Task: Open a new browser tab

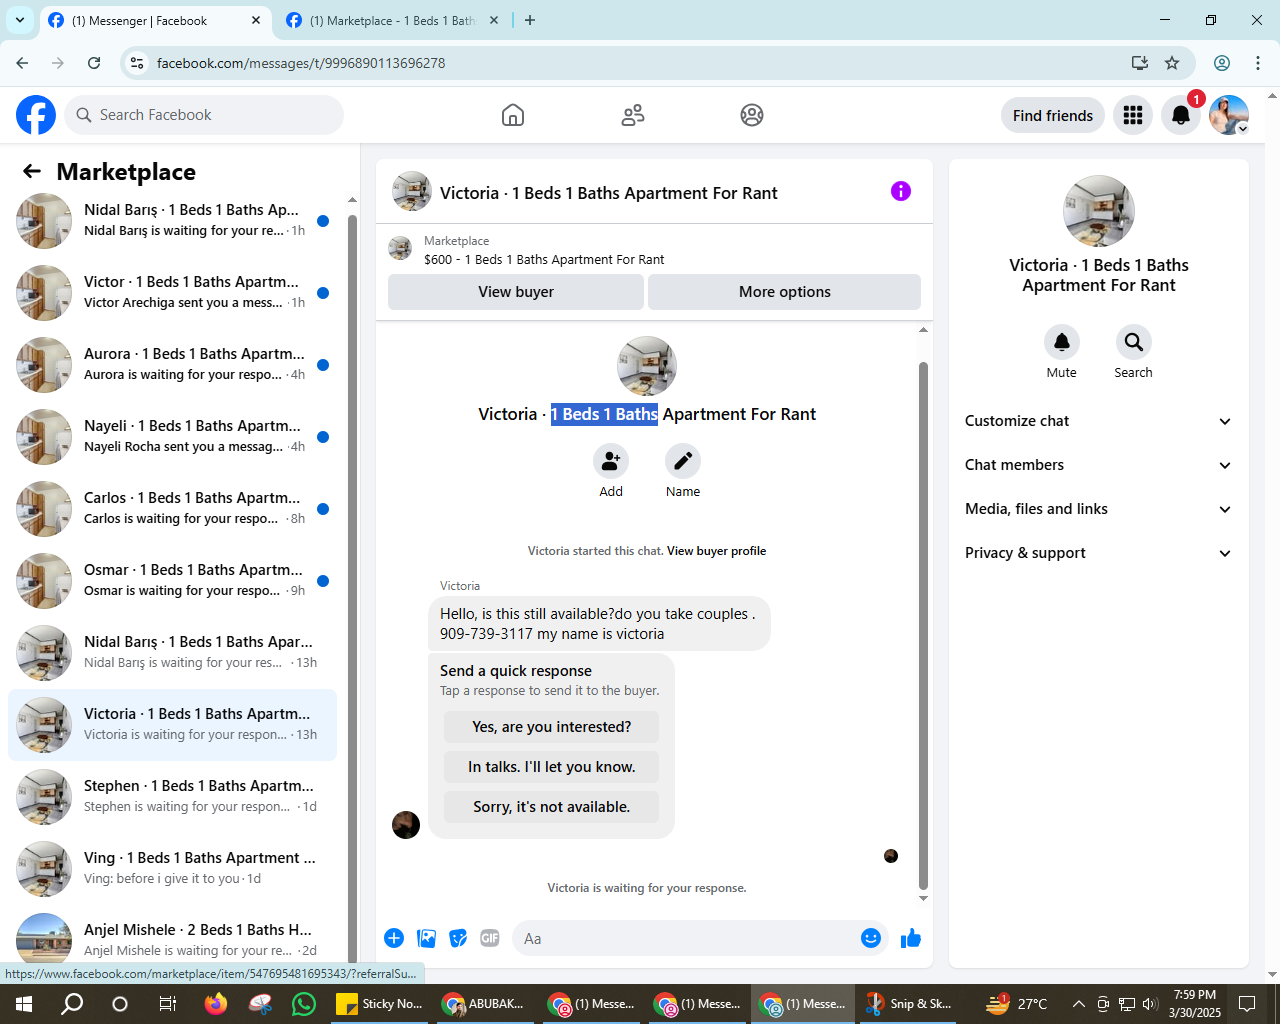Action: coord(530,20)
